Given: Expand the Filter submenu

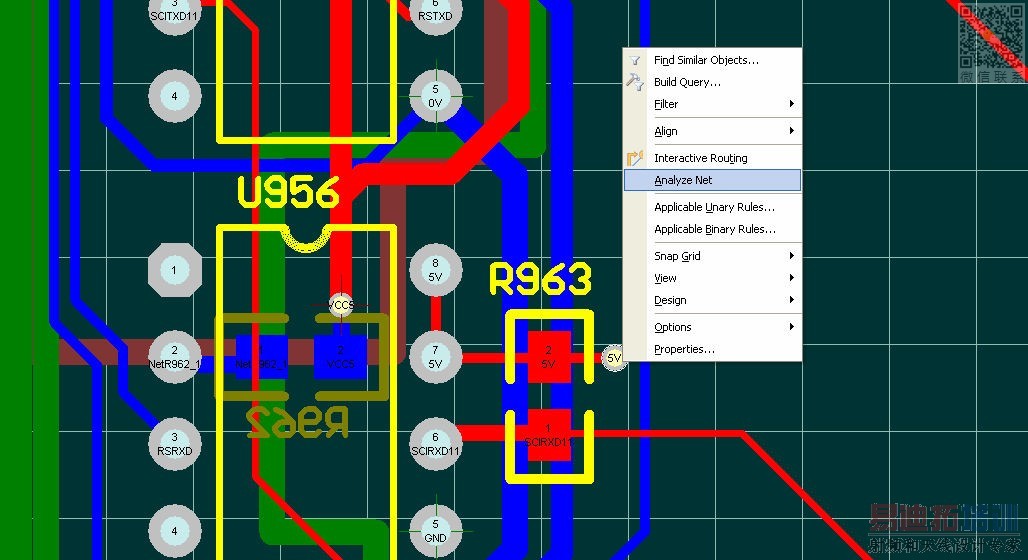Looking at the screenshot, I should tap(712, 104).
